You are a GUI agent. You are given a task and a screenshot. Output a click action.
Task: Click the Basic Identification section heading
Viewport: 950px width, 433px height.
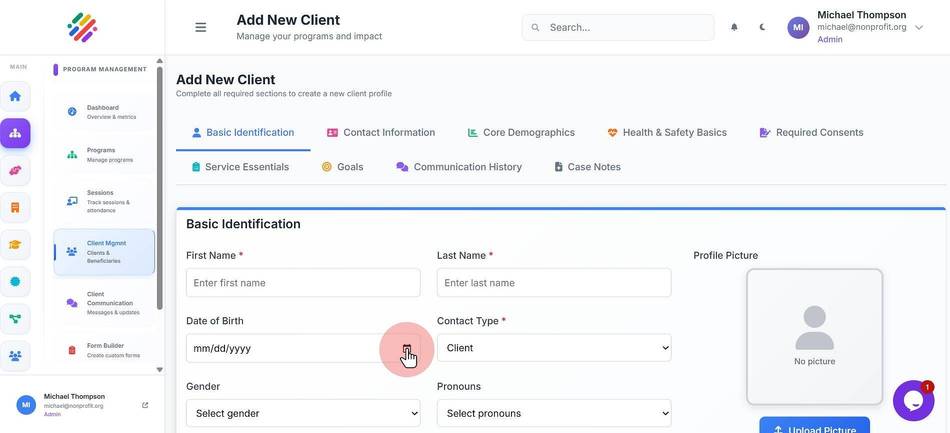click(243, 224)
